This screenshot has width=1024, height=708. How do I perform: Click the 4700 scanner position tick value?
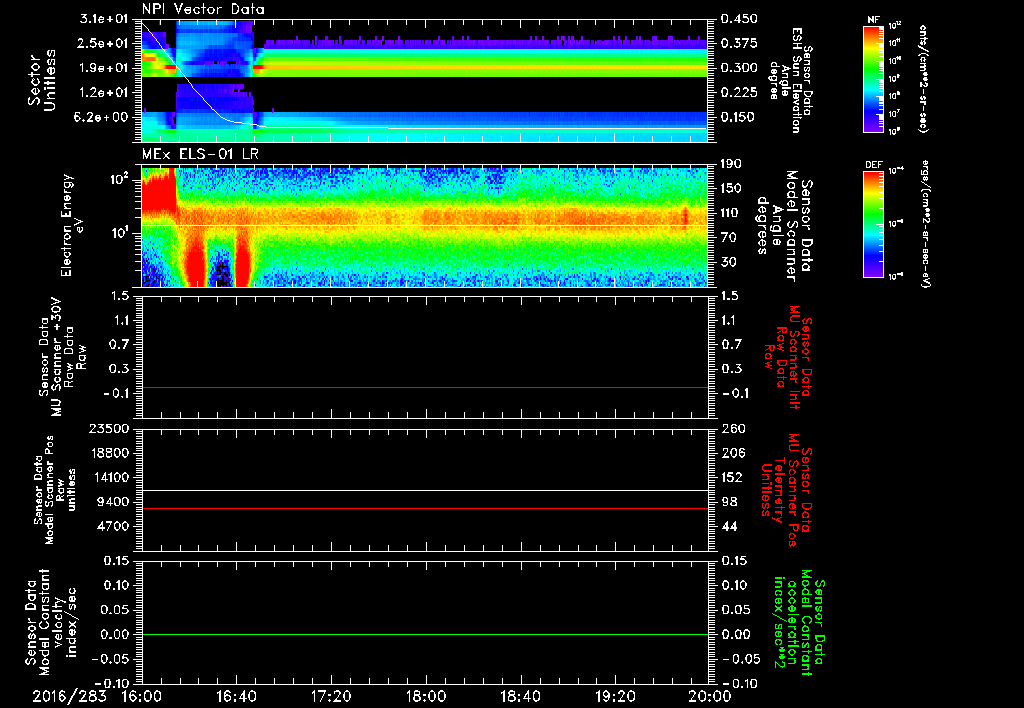(x=114, y=526)
